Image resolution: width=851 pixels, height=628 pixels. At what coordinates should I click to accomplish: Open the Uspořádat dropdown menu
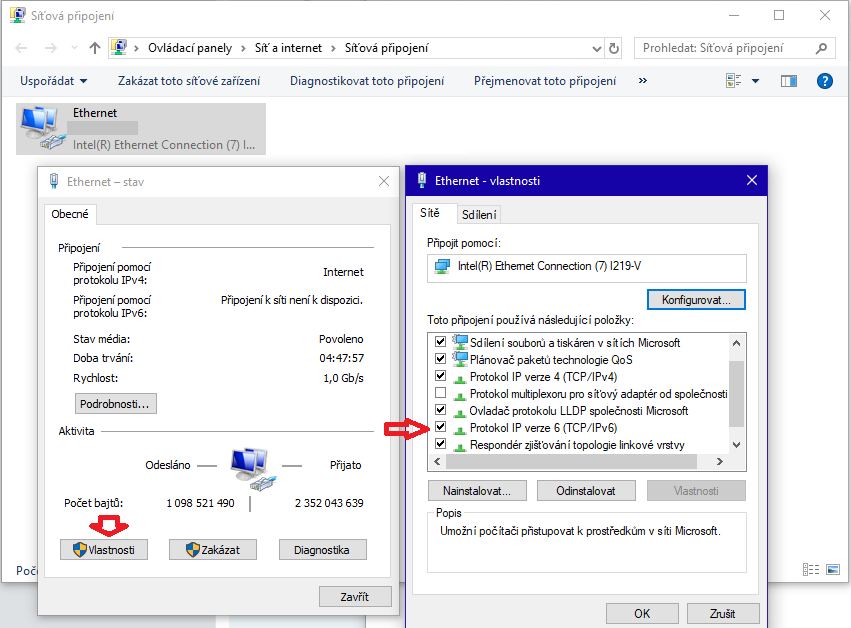[53, 81]
